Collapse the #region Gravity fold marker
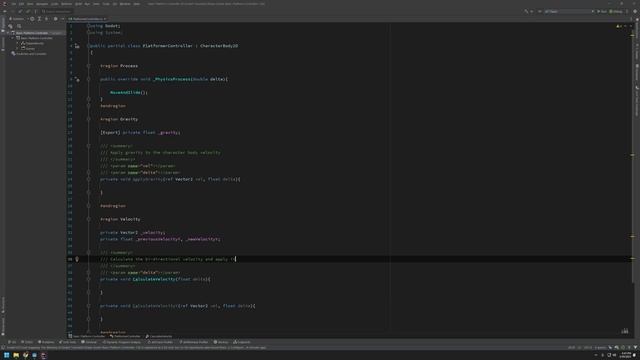 (x=89, y=120)
